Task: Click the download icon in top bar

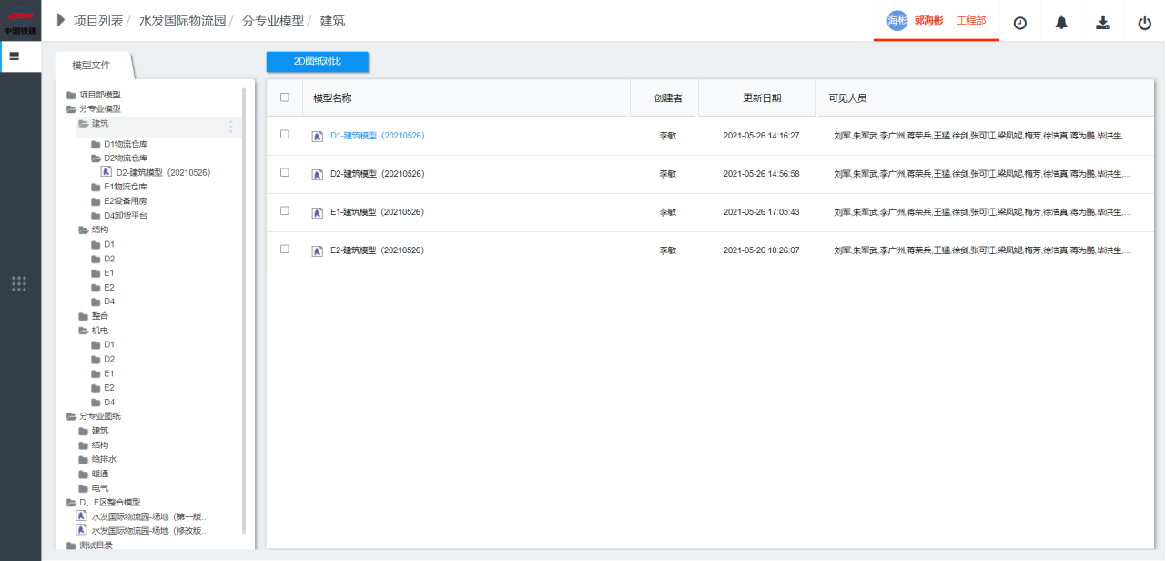Action: [x=1103, y=22]
